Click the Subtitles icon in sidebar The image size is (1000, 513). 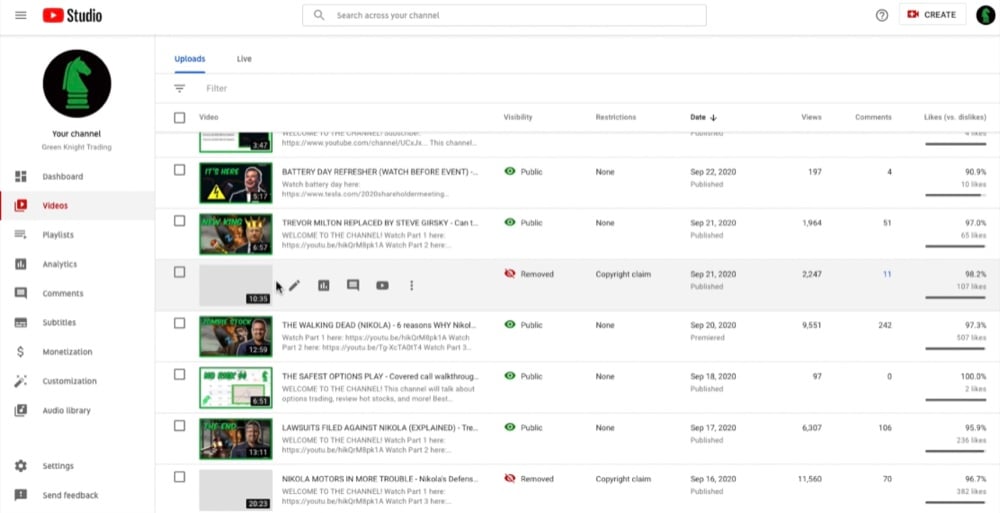coord(20,322)
